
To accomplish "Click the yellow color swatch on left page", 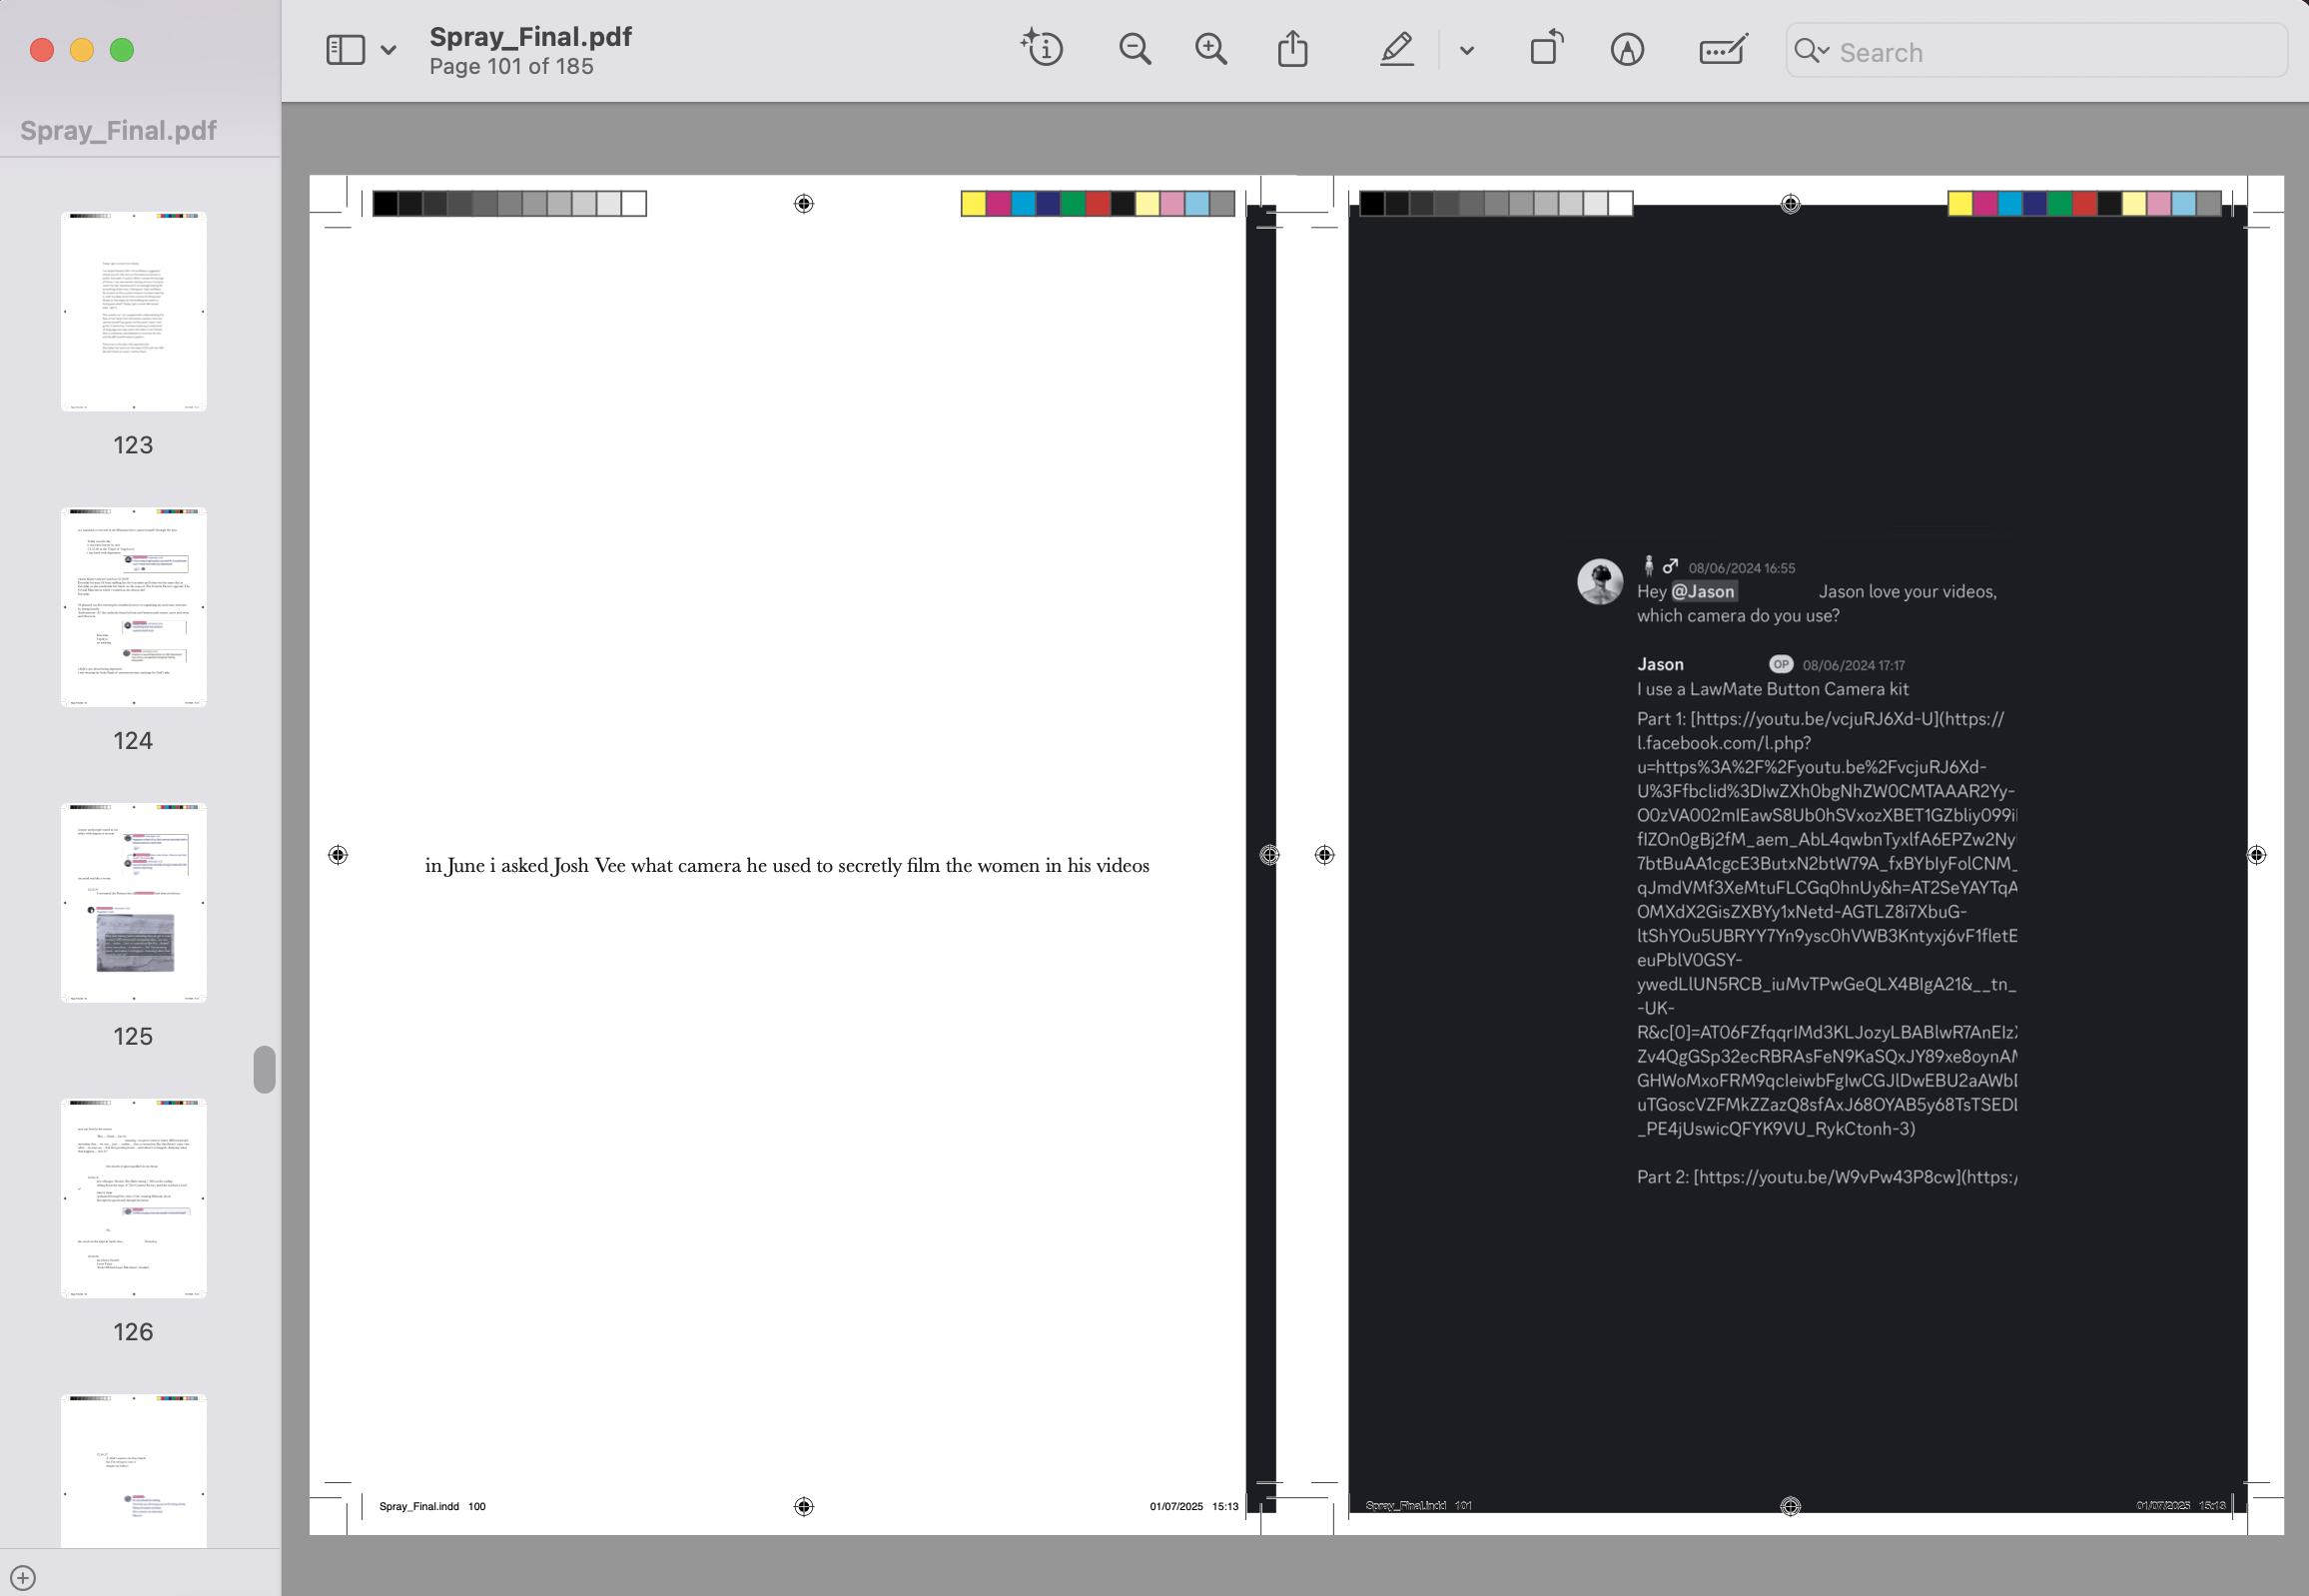I will click(972, 204).
